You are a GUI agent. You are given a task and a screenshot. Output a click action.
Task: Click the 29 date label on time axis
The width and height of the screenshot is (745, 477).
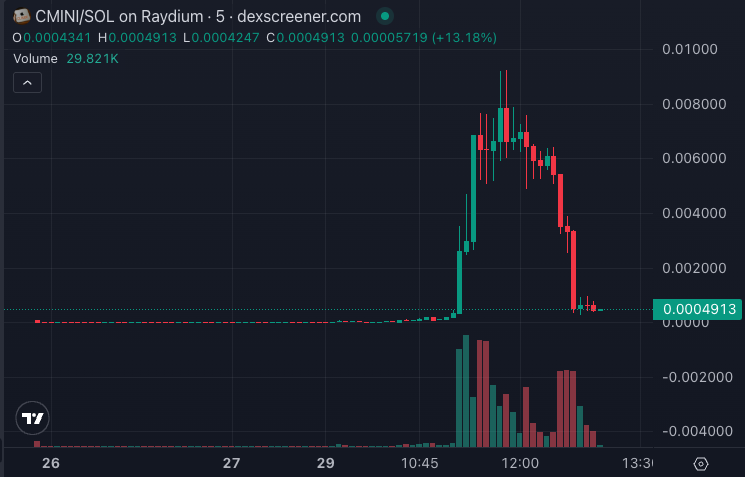326,463
